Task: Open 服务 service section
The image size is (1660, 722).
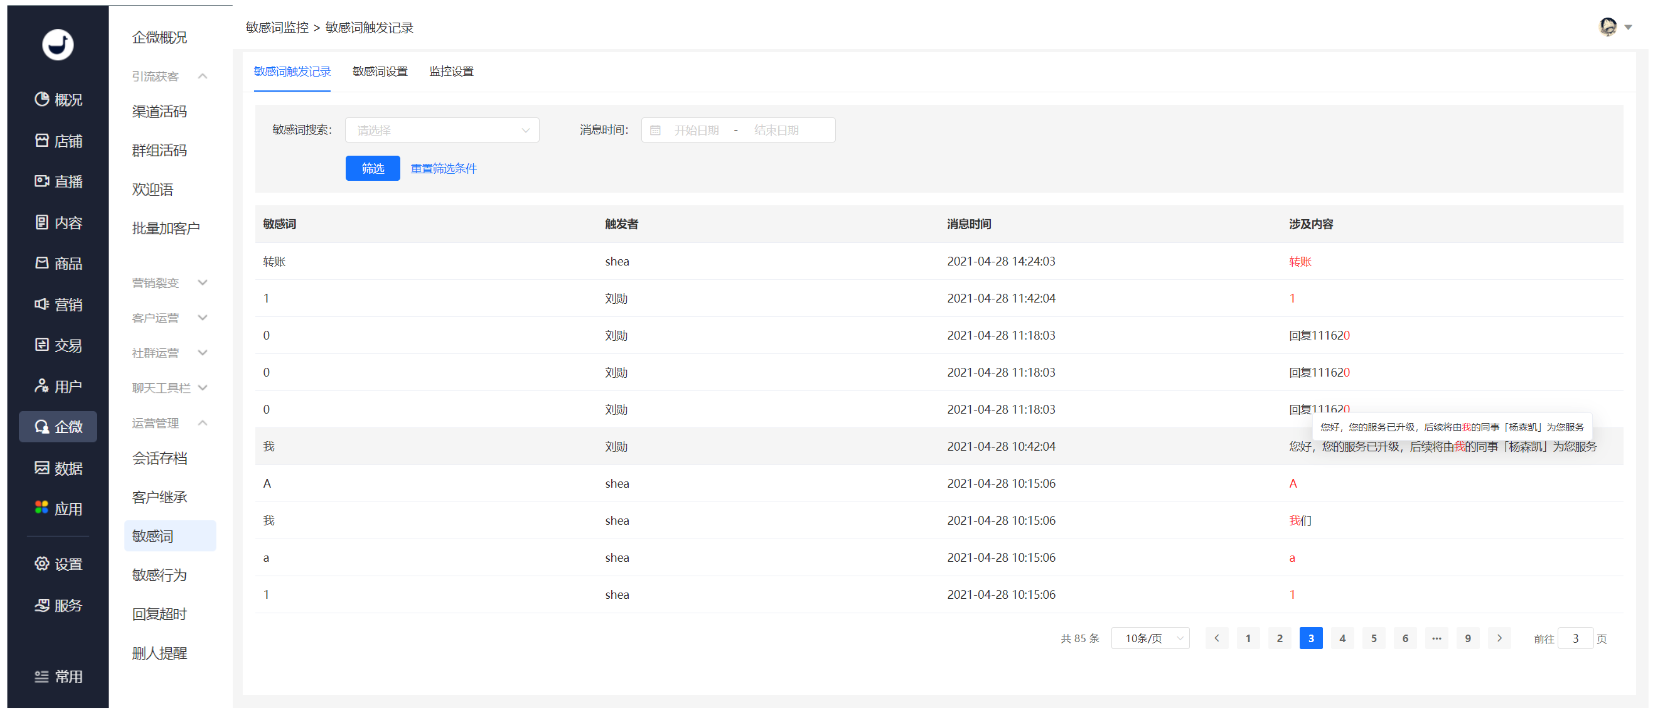Action: (58, 606)
